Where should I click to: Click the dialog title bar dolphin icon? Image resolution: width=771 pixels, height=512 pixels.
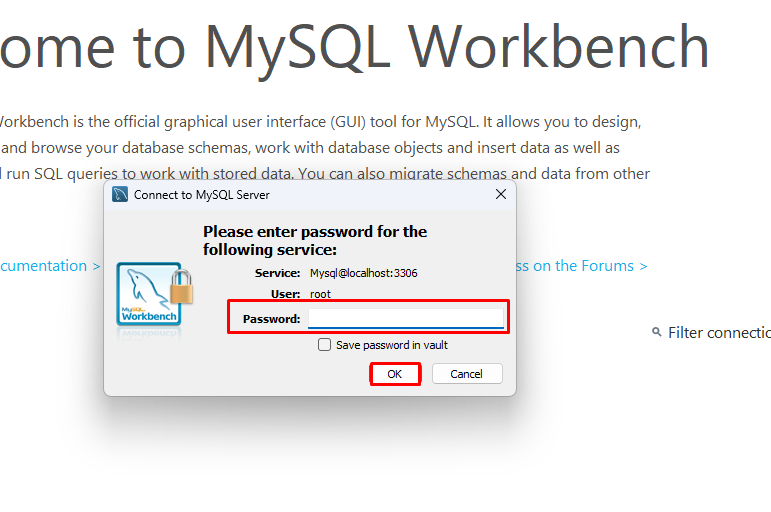[x=120, y=194]
